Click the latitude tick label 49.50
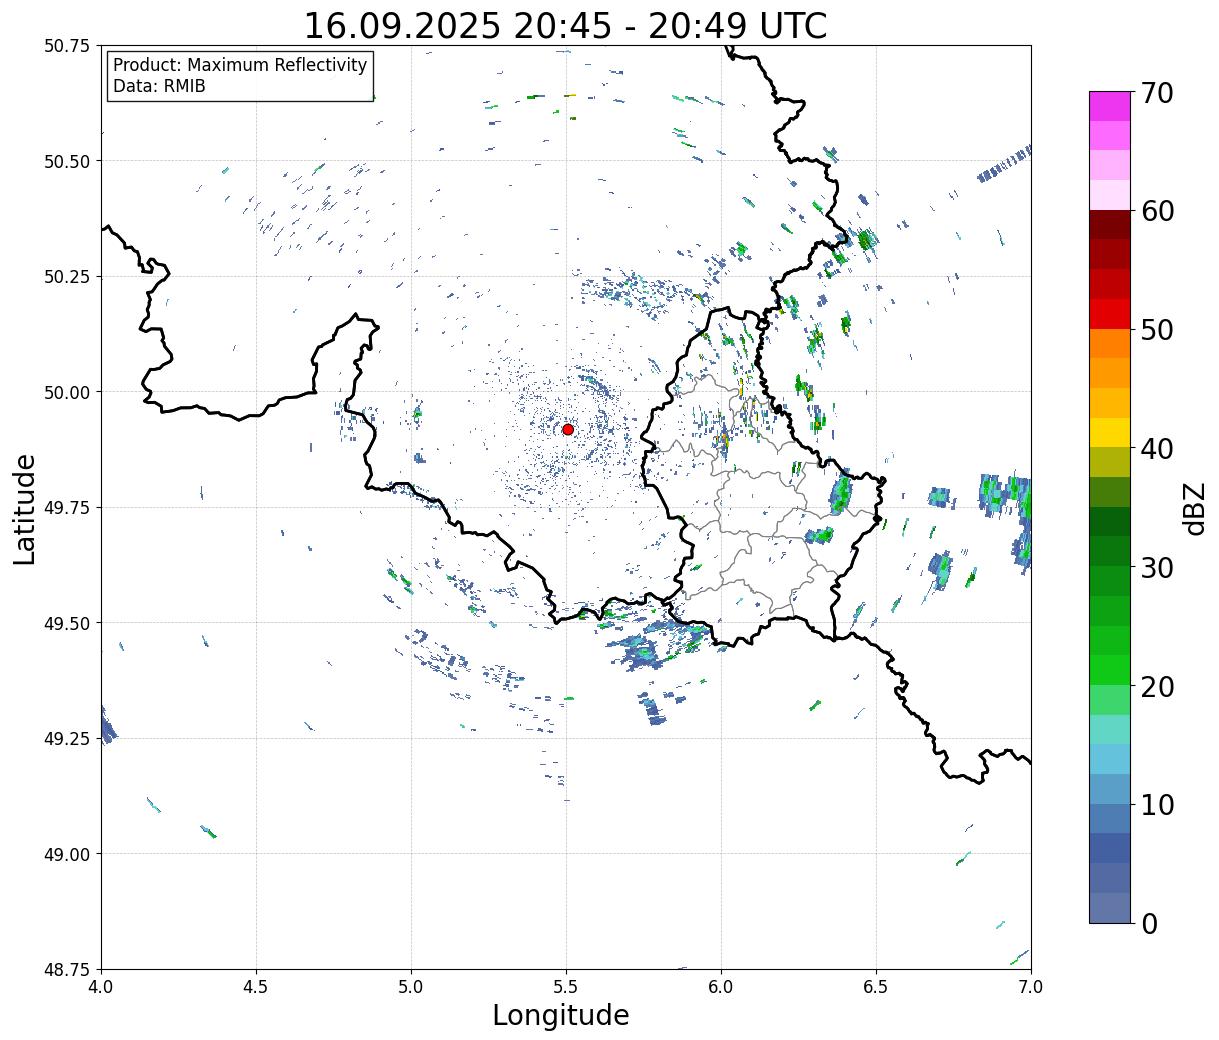 click(x=66, y=623)
